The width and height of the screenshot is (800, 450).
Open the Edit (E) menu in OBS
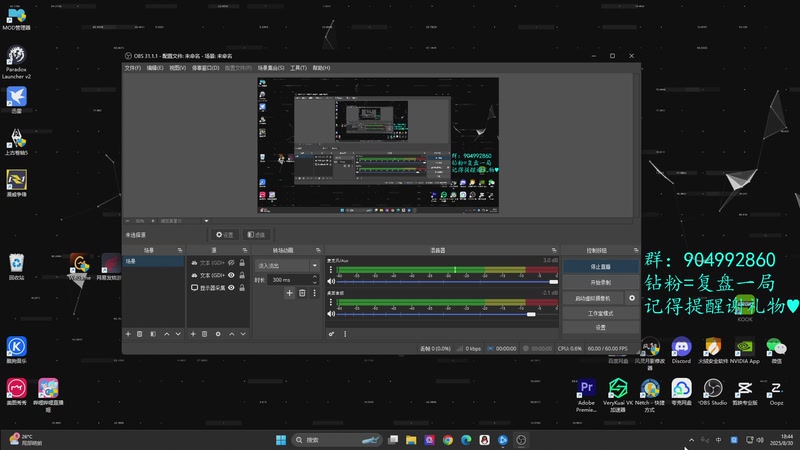click(155, 68)
